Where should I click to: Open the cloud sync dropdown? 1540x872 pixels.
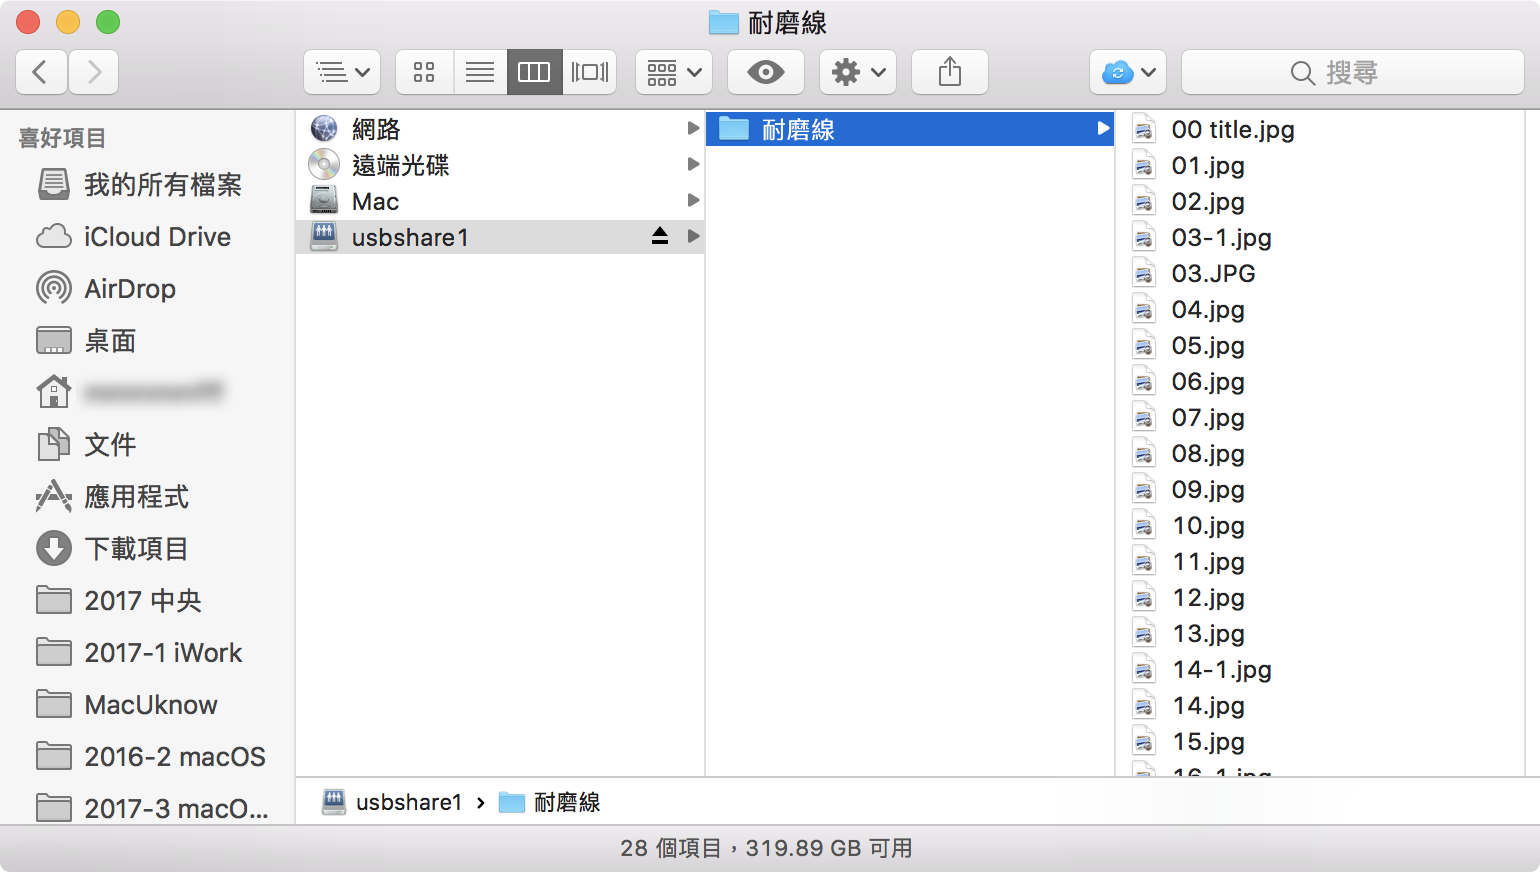click(x=1127, y=72)
